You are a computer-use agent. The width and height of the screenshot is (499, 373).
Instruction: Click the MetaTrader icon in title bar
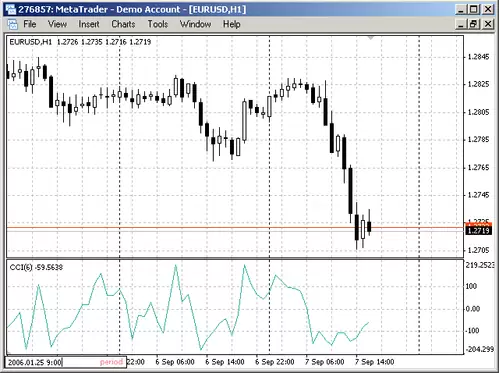[10, 9]
